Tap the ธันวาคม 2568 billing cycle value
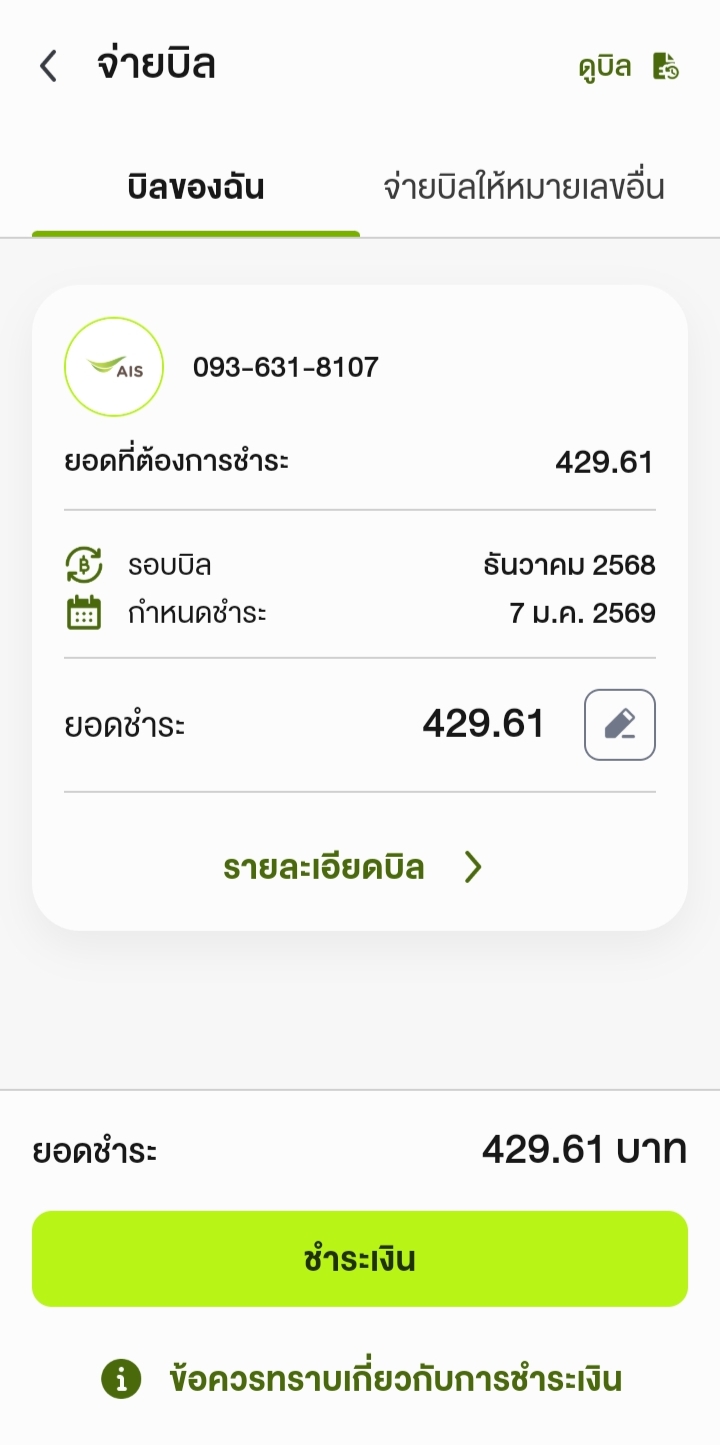Image resolution: width=720 pixels, height=1445 pixels. coord(569,565)
